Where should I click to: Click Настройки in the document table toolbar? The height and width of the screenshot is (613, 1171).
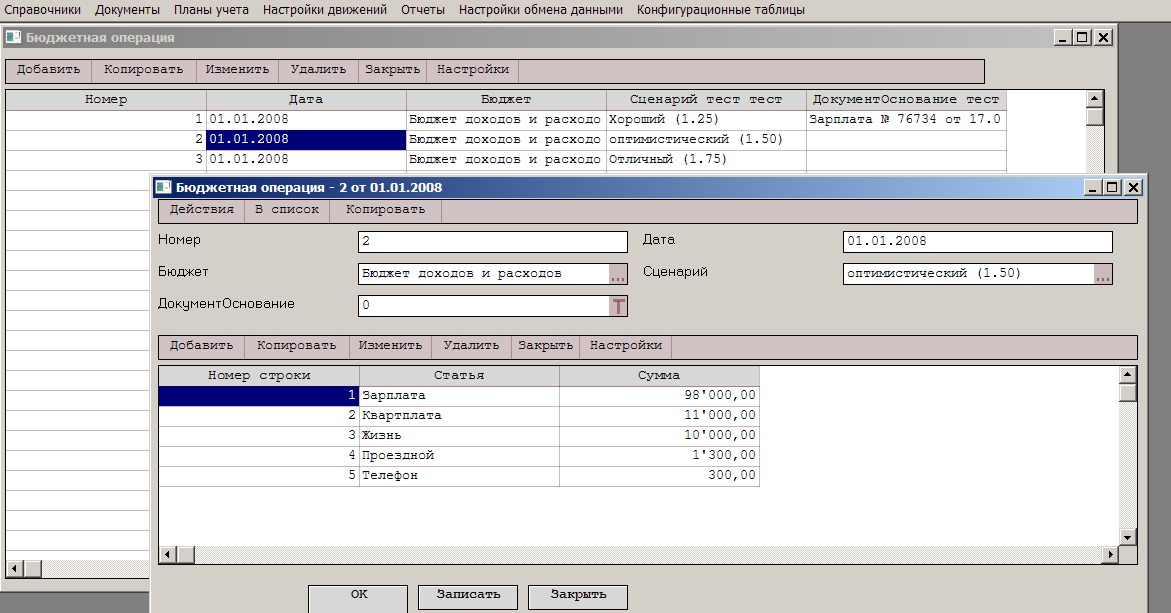coord(626,346)
